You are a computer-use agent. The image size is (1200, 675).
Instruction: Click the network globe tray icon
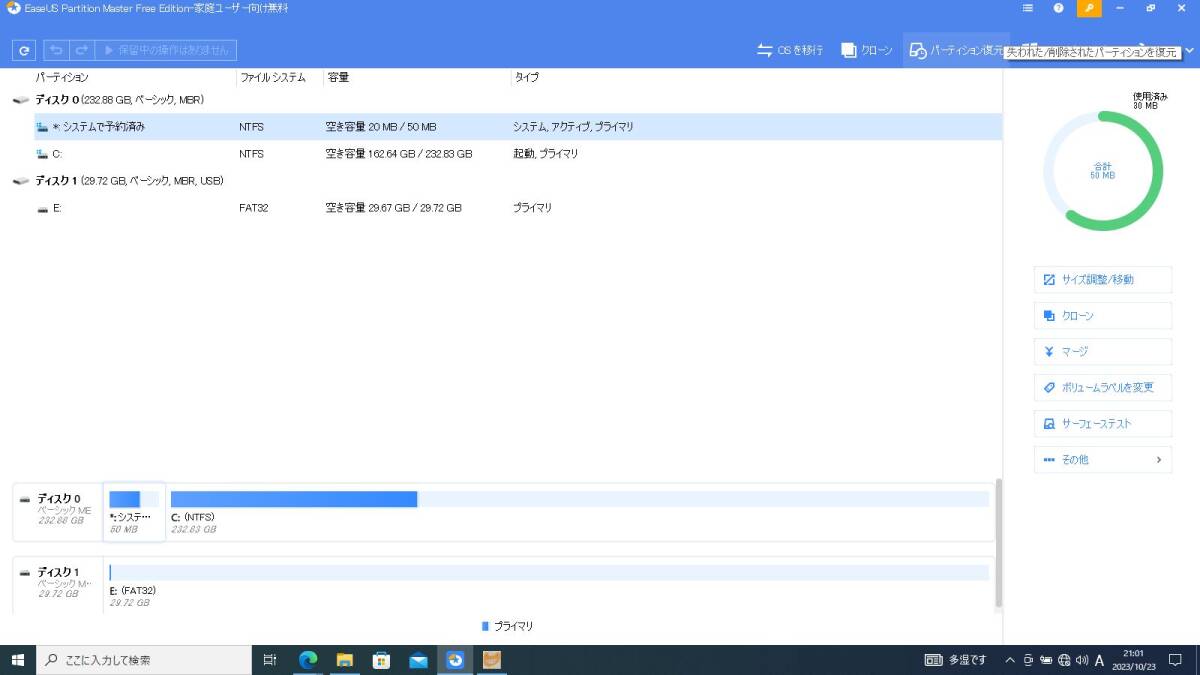pos(1064,660)
